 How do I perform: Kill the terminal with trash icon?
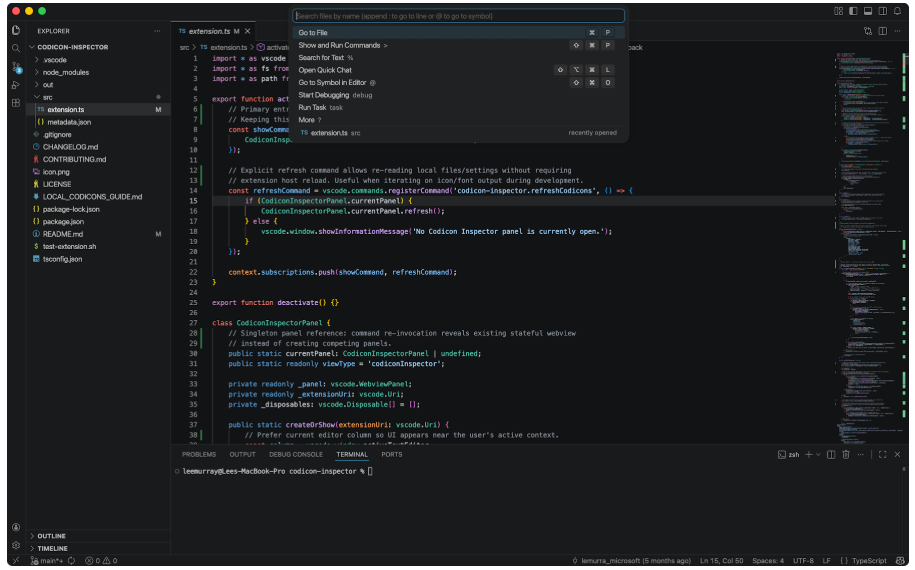coord(846,454)
